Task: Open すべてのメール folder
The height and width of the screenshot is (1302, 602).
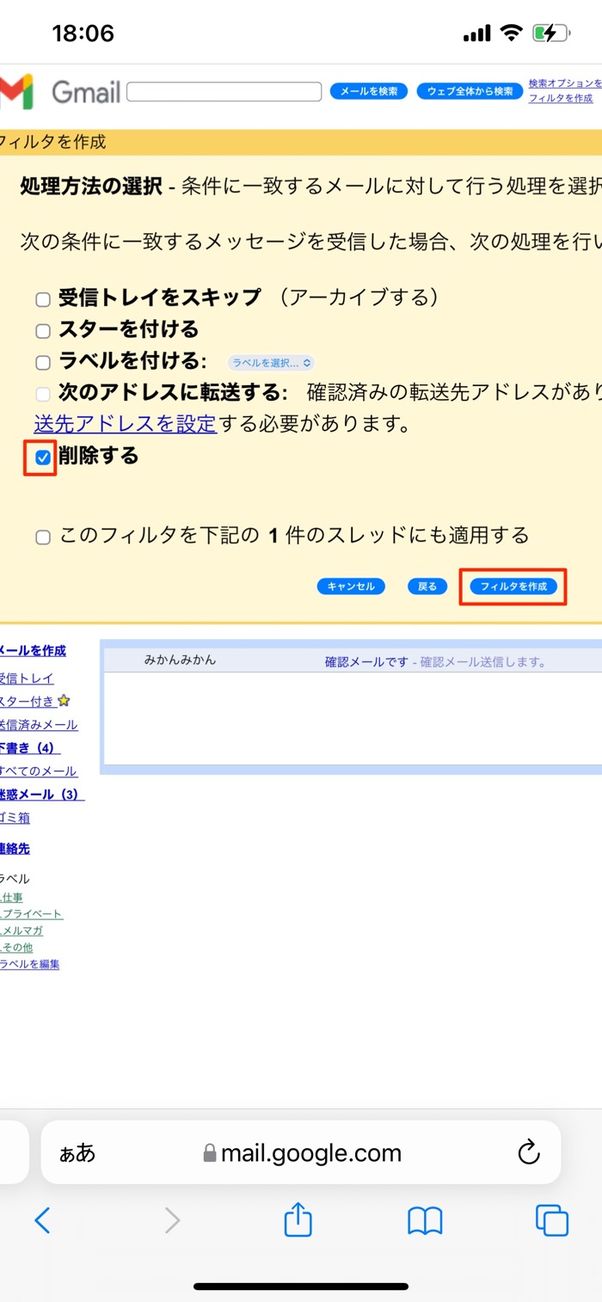Action: pos(38,771)
